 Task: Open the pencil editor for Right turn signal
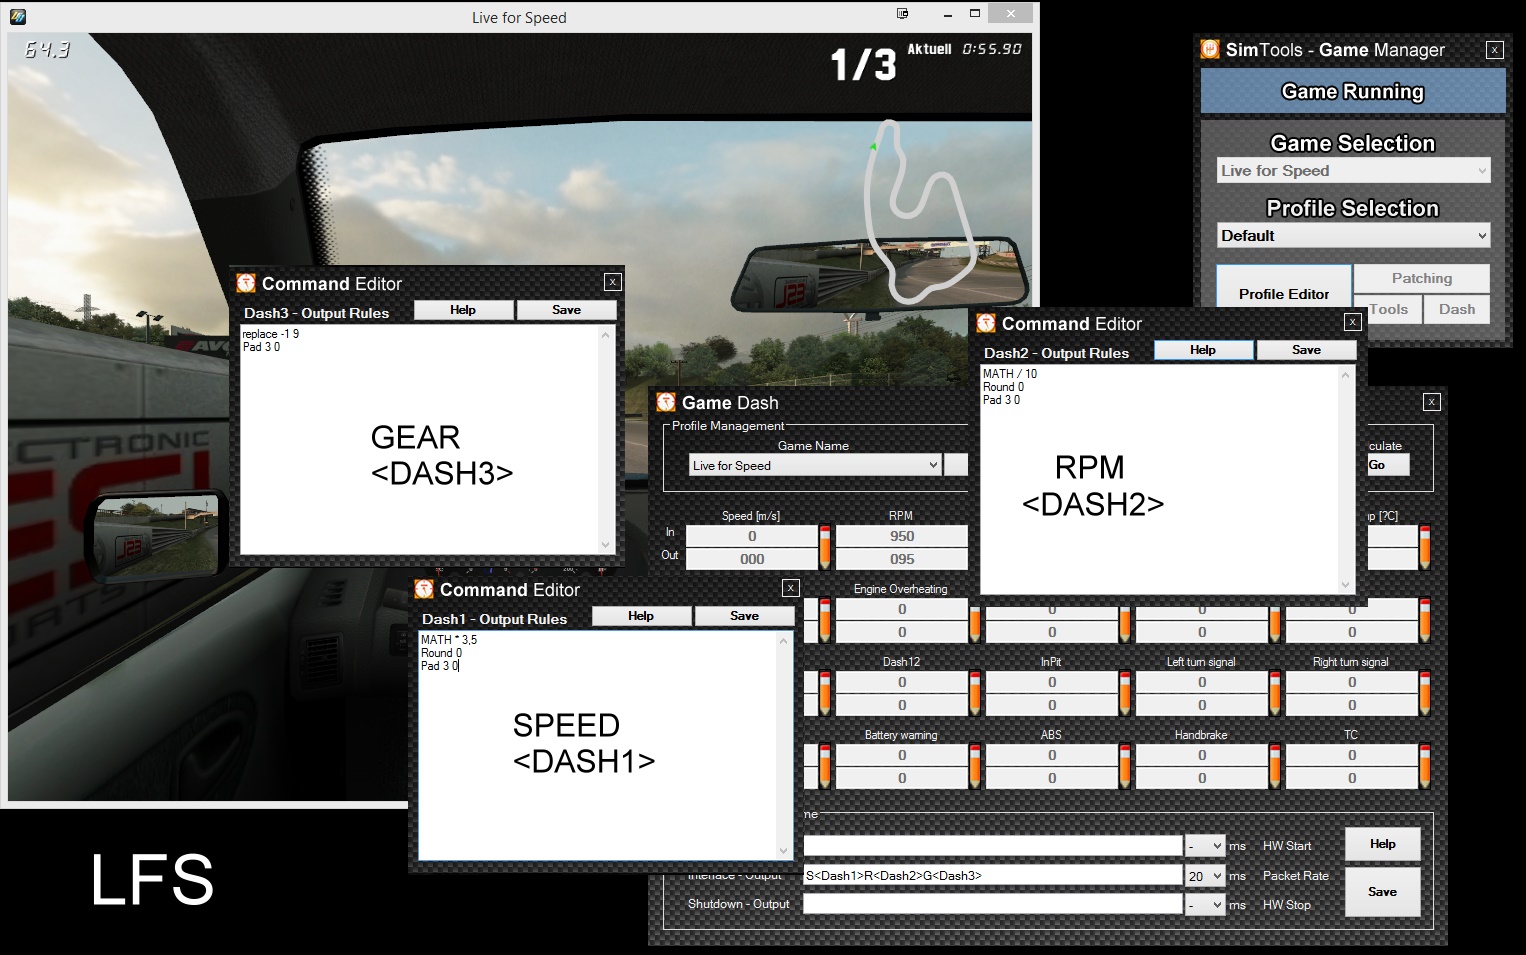click(1425, 693)
